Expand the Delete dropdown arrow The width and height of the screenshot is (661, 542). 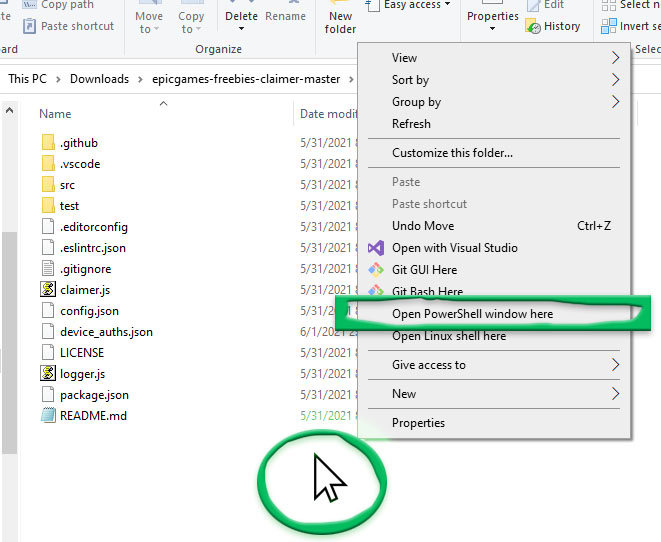tap(241, 29)
